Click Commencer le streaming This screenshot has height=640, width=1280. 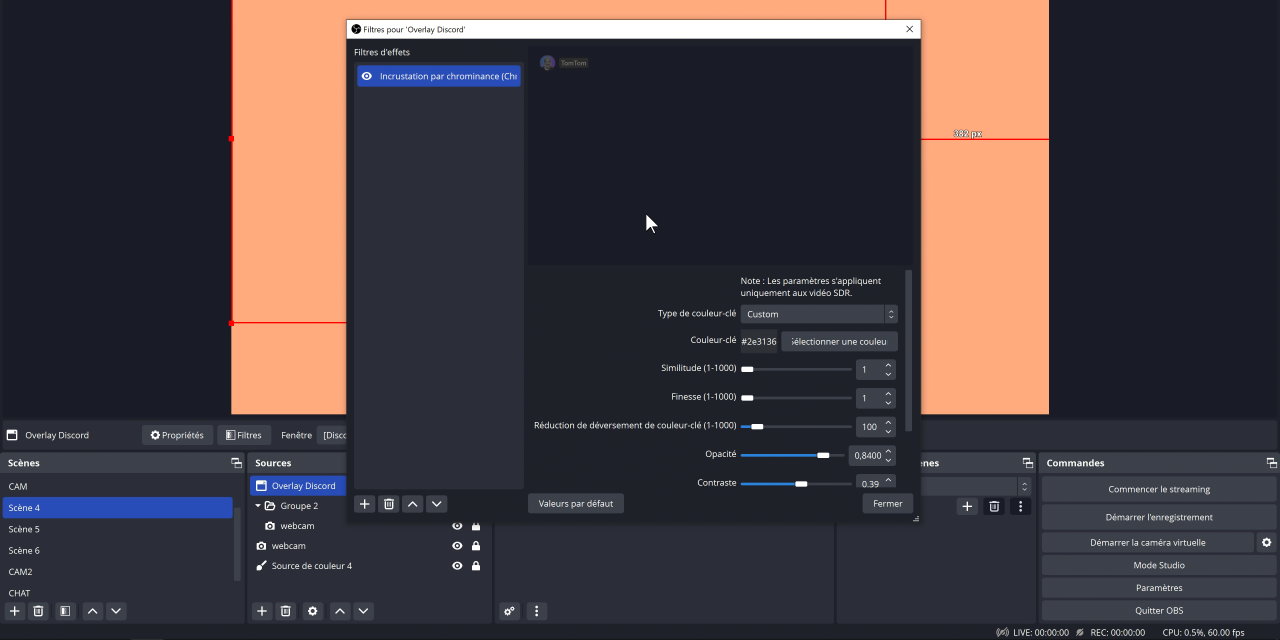1158,489
